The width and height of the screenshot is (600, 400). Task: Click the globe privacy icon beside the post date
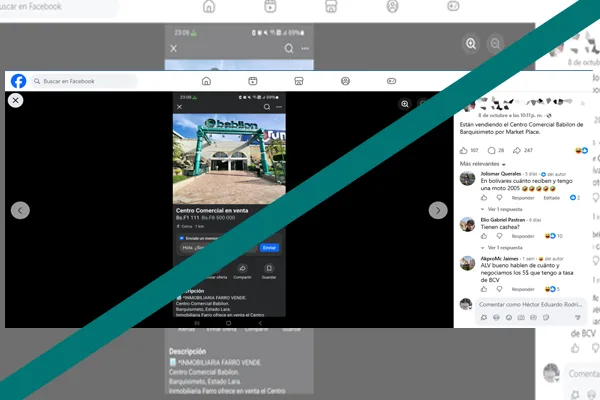point(549,115)
